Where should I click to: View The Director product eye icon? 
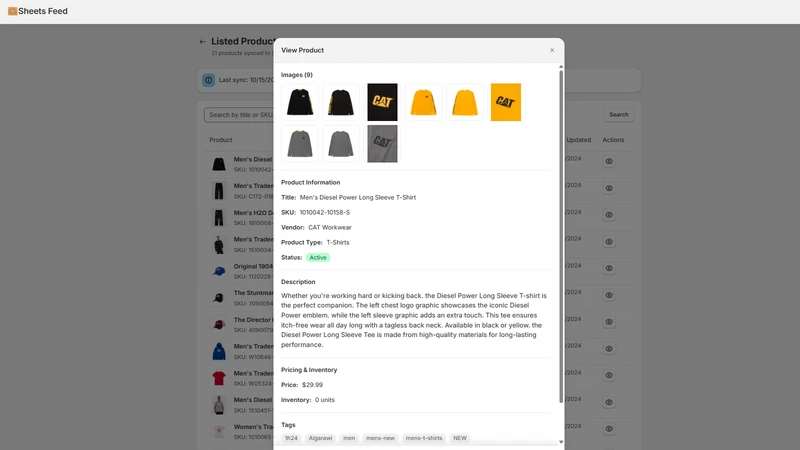tap(609, 322)
